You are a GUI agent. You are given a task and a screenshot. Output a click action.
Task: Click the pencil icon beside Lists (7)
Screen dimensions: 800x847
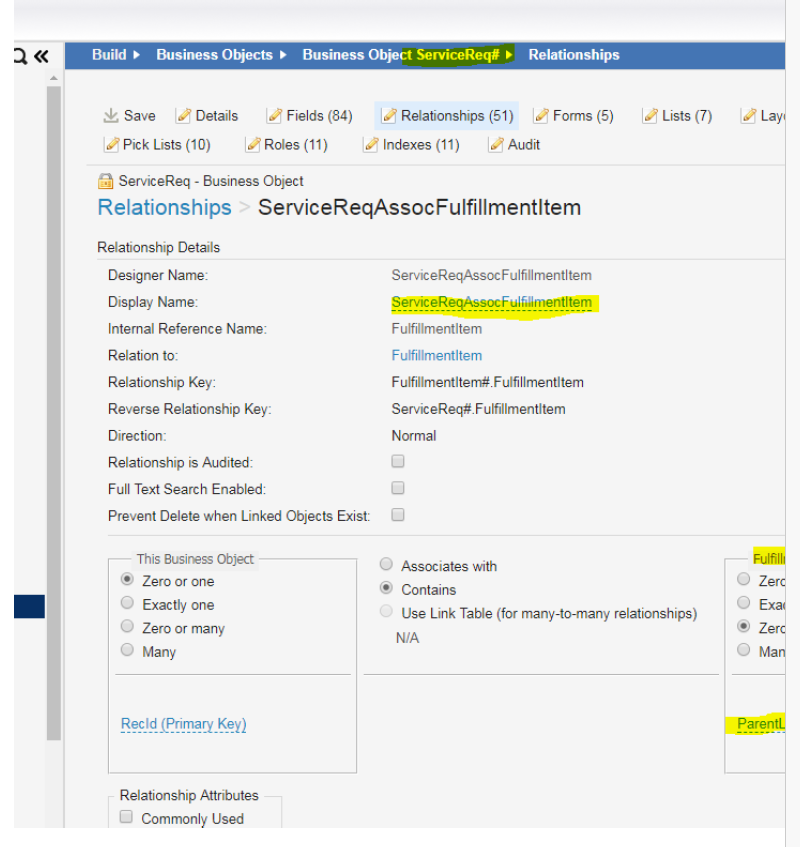click(x=650, y=116)
